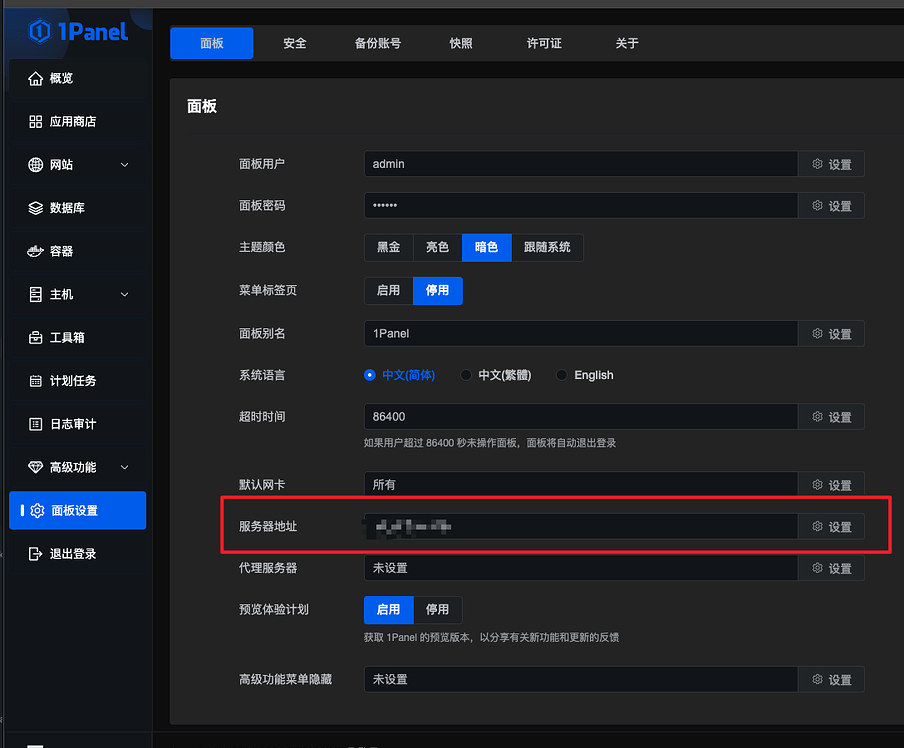This screenshot has height=748, width=904.
Task: Open the 快照 snapshots tab
Action: point(460,43)
